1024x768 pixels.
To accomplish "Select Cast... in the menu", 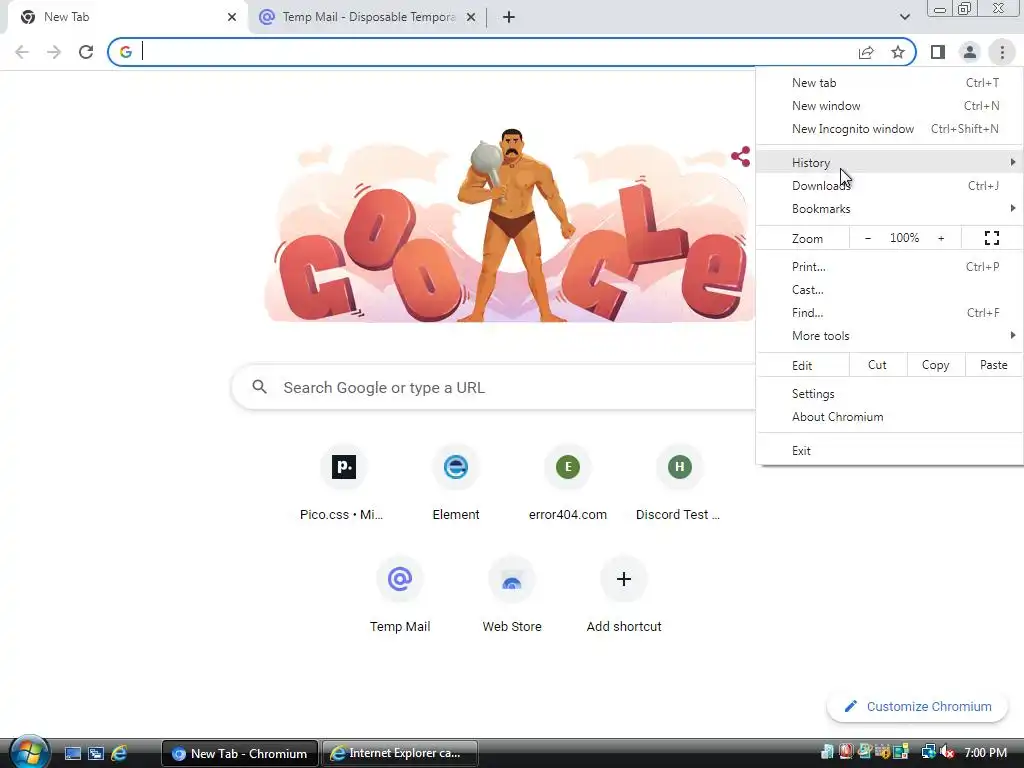I will (x=889, y=290).
